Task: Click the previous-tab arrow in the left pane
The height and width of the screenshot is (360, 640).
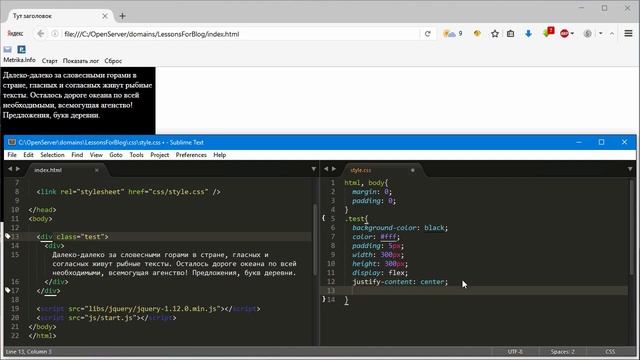Action: (10, 169)
